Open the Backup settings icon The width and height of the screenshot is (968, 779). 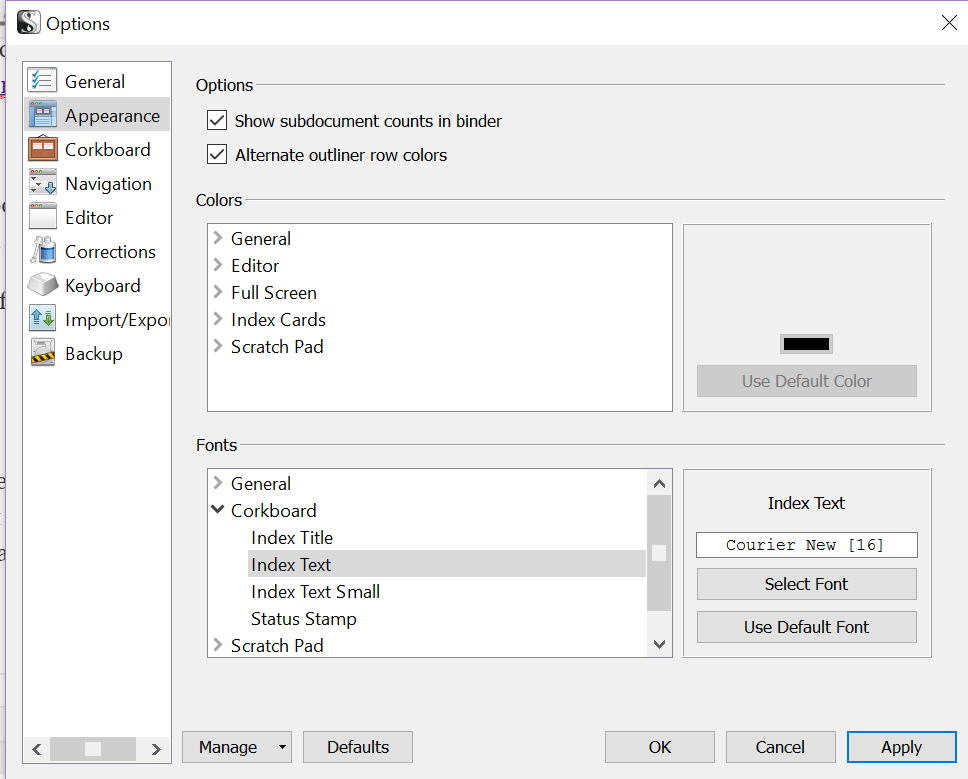(x=42, y=353)
